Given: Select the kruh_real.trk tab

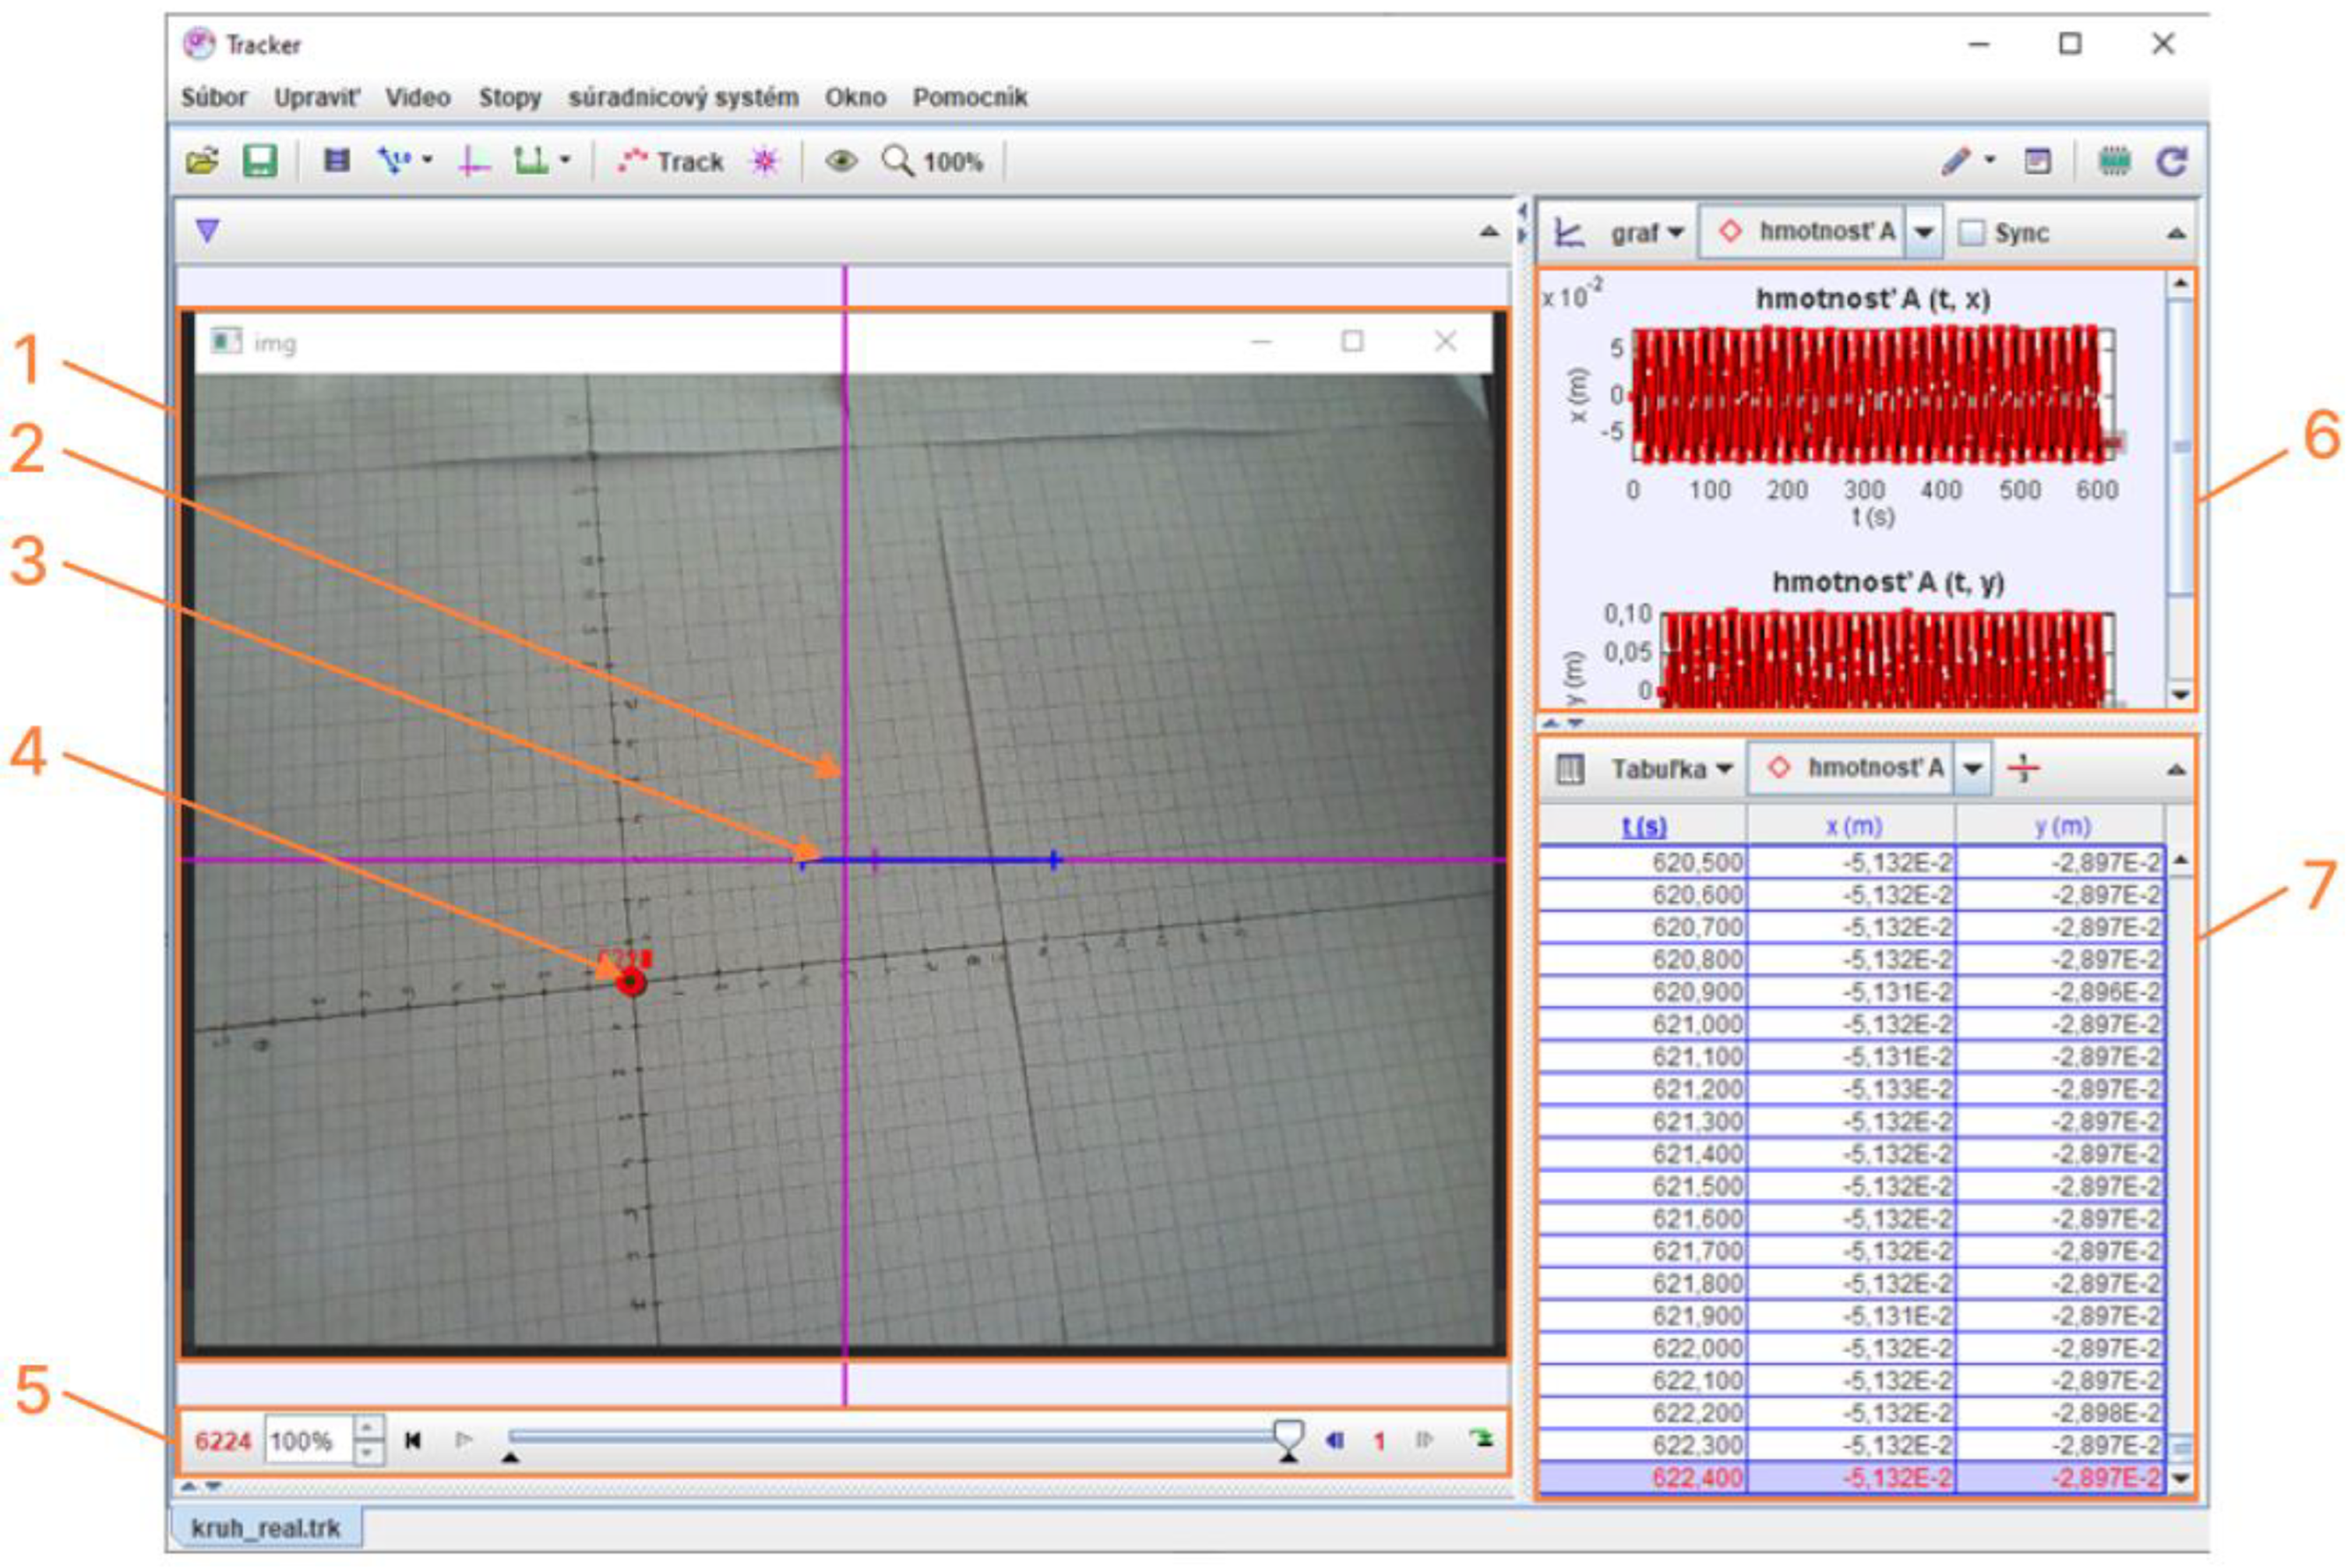Looking at the screenshot, I should click(266, 1528).
